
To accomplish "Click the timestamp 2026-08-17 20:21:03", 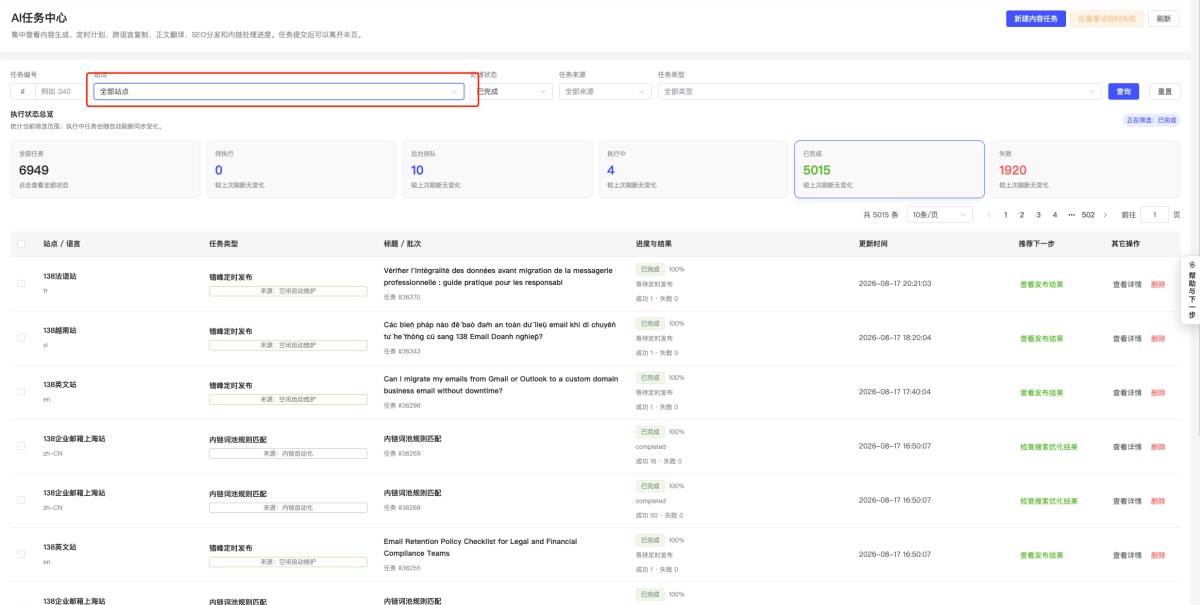I will tap(894, 283).
